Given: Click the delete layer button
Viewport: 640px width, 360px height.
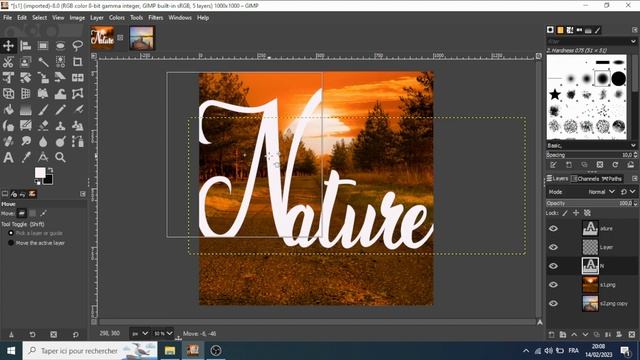Looking at the screenshot, I should pos(632,334).
